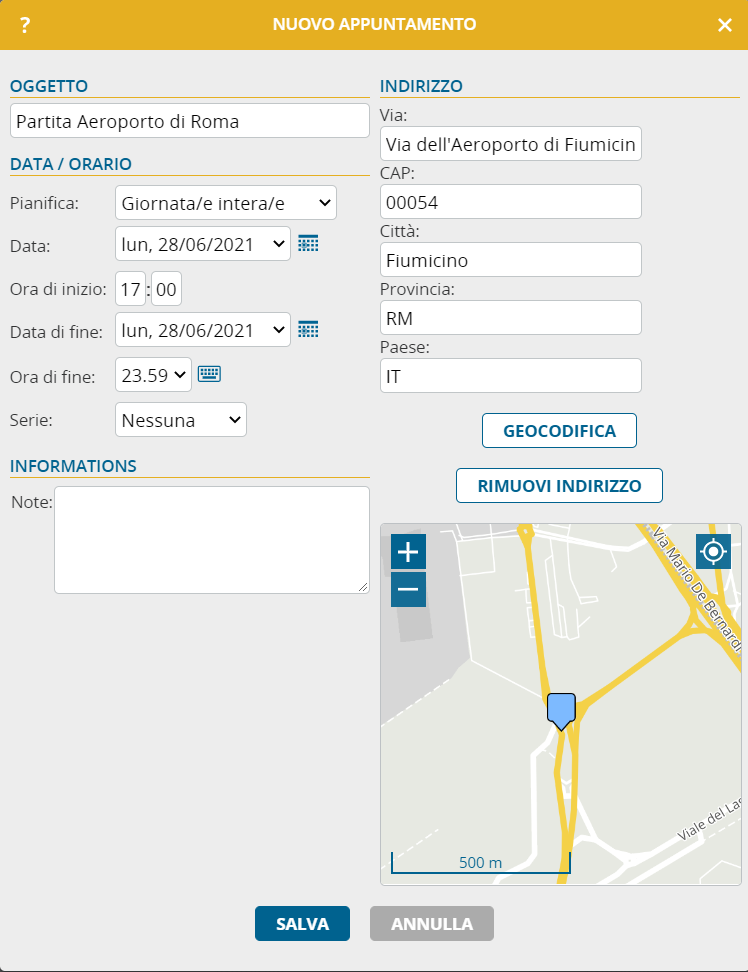
Task: Expand the Pianifica dropdown
Action: coord(226,203)
